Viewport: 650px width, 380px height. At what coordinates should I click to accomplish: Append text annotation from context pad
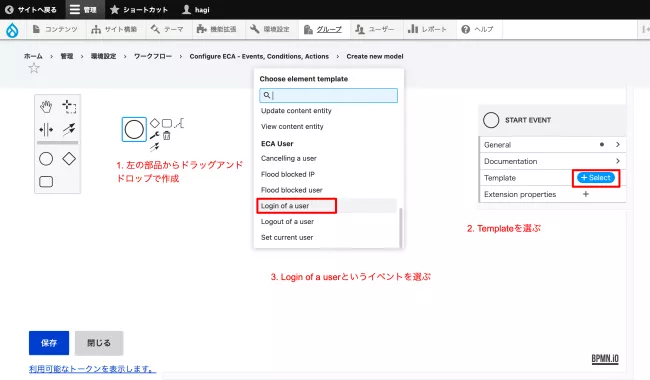(179, 123)
